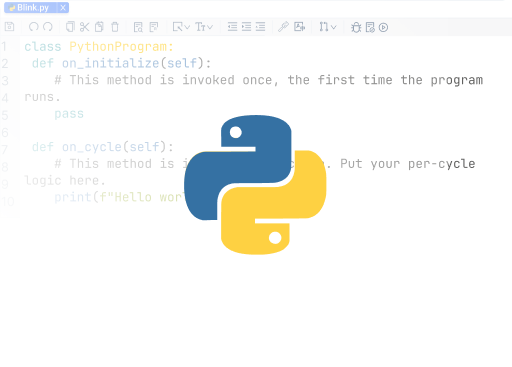Click the insert image icon
512x367 pixels.
click(x=299, y=27)
